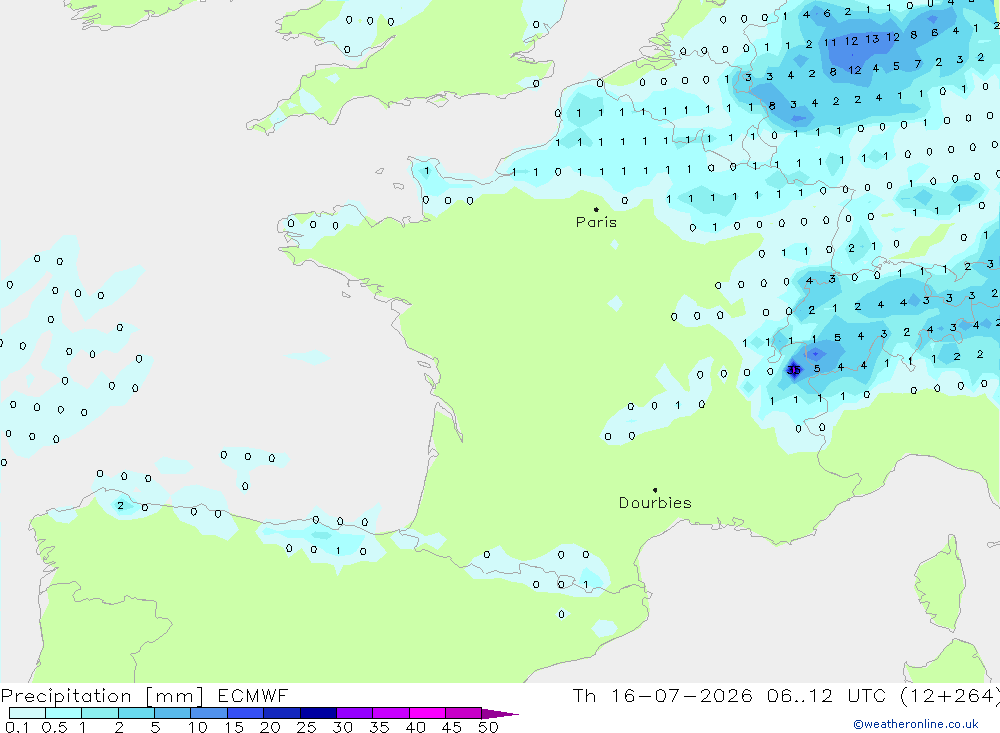Click the 13 mm value on map

point(872,39)
